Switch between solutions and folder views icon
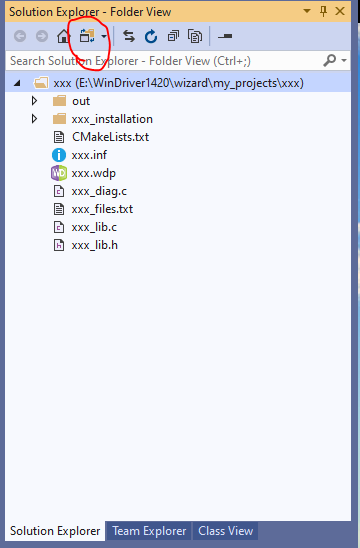This screenshot has width=360, height=548. click(x=87, y=36)
